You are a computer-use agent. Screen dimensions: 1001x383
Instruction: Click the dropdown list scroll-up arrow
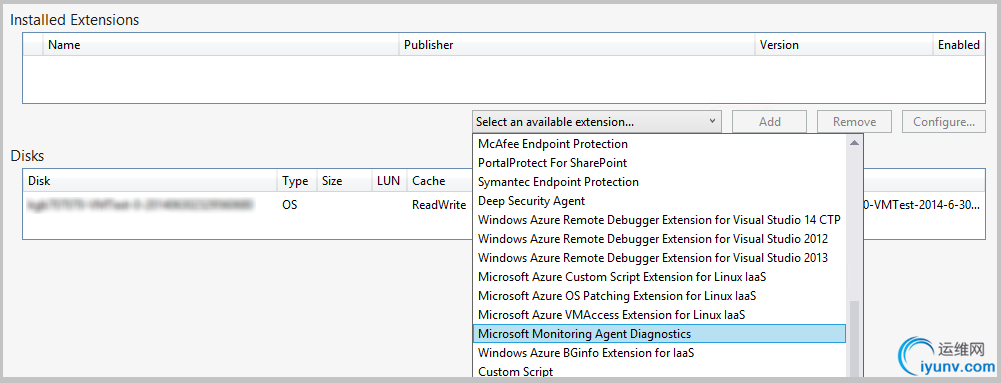point(854,142)
